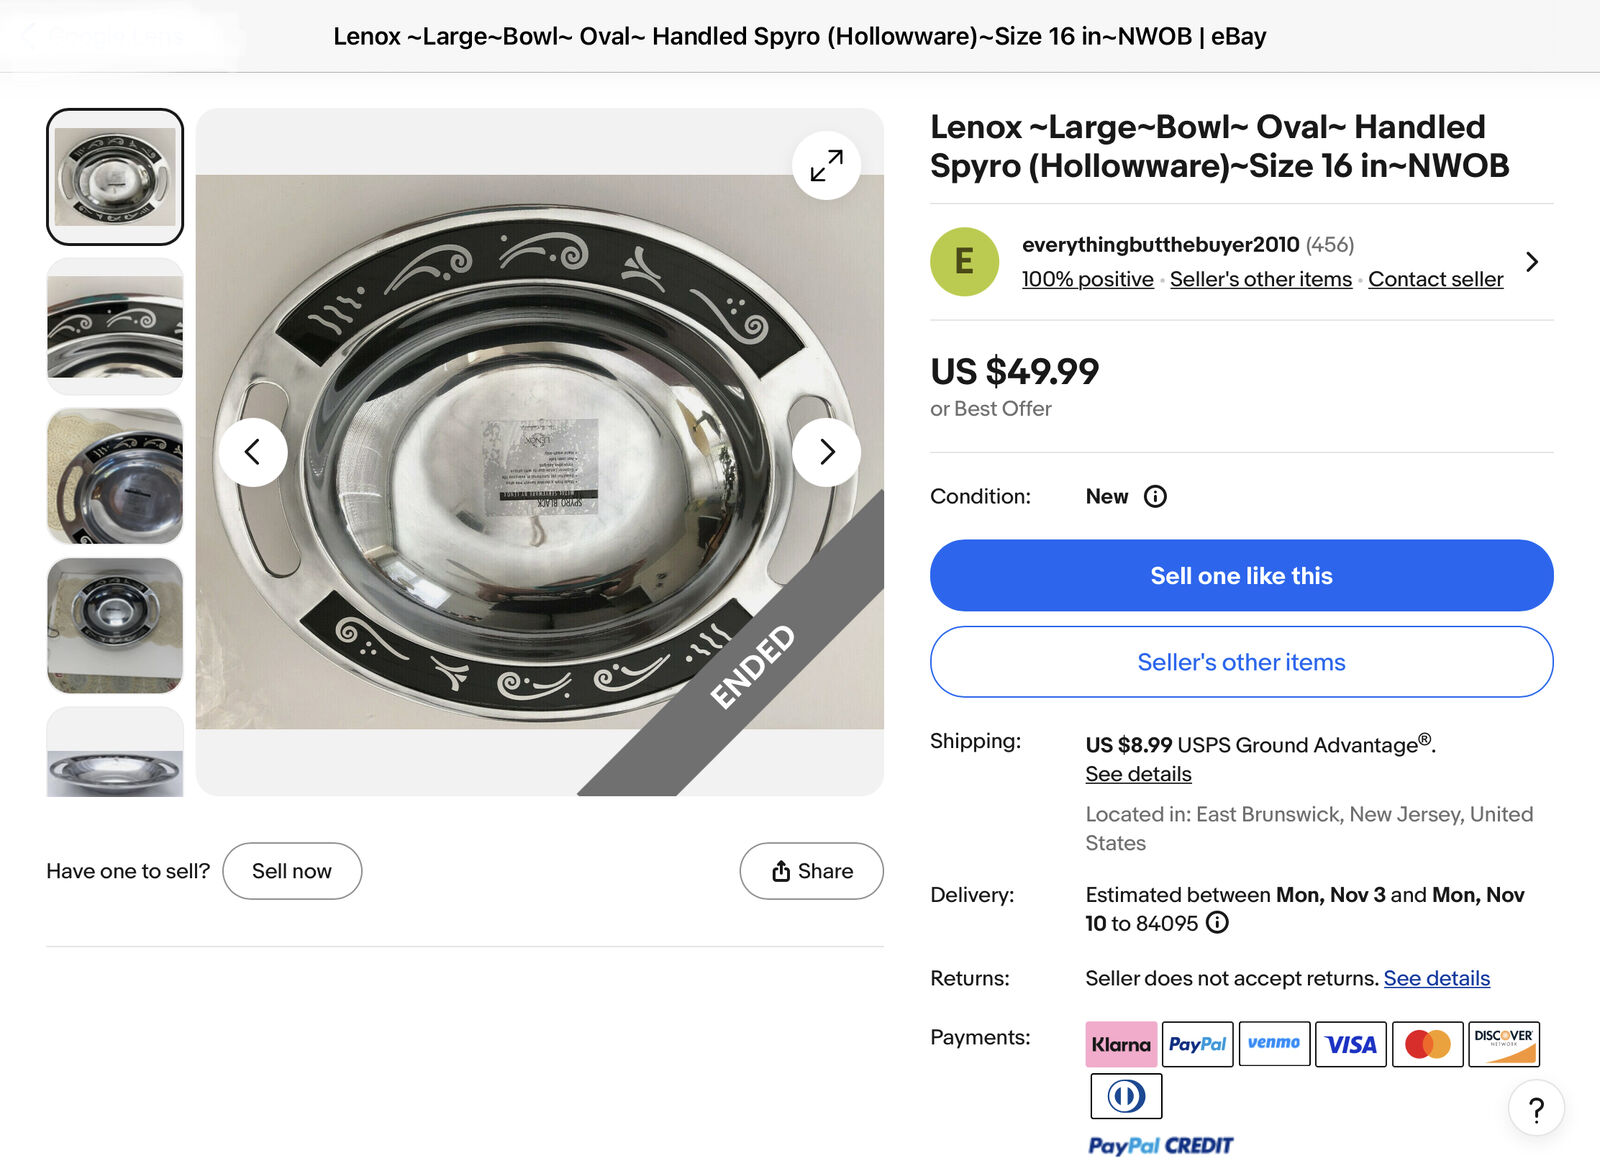Go to the previous product image
This screenshot has height=1171, width=1600.
pos(253,452)
